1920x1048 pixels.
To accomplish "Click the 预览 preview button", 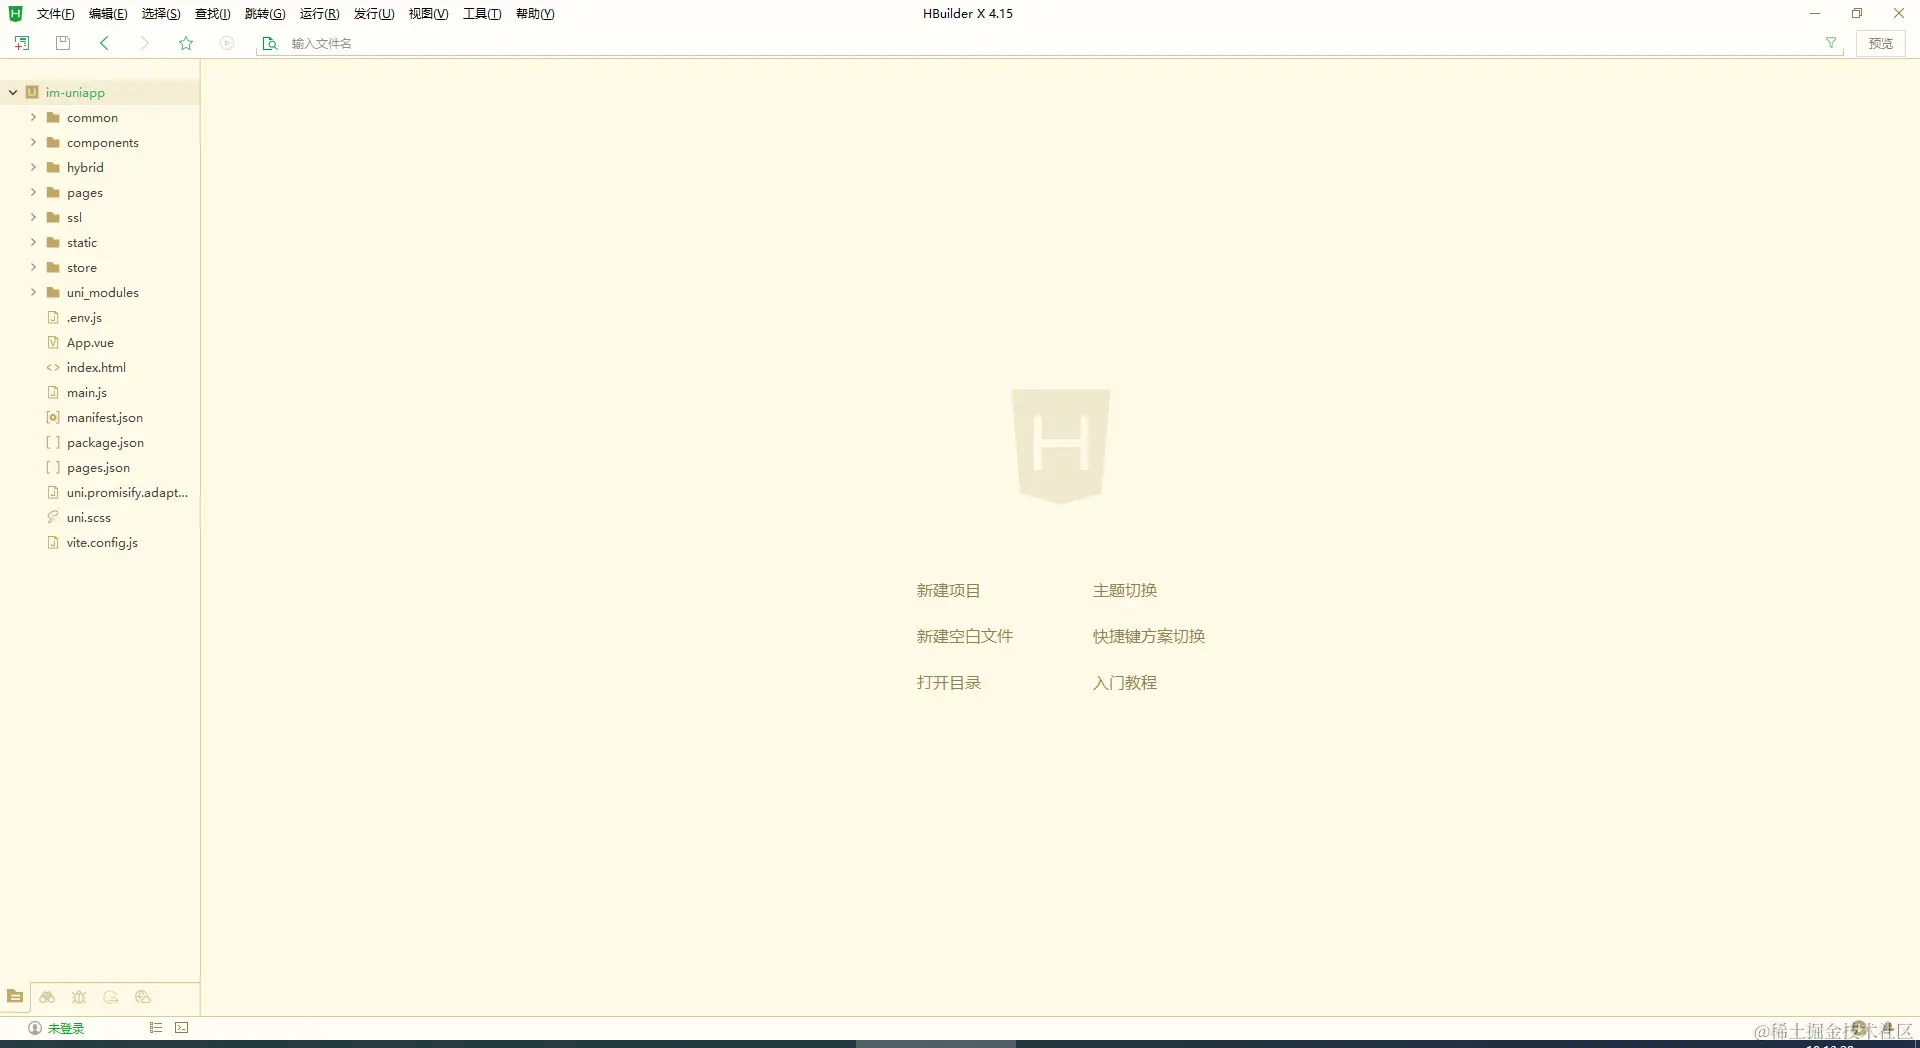I will 1880,43.
